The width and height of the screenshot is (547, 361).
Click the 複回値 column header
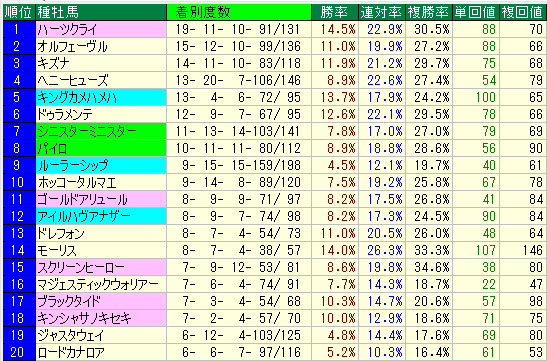pyautogui.click(x=523, y=12)
